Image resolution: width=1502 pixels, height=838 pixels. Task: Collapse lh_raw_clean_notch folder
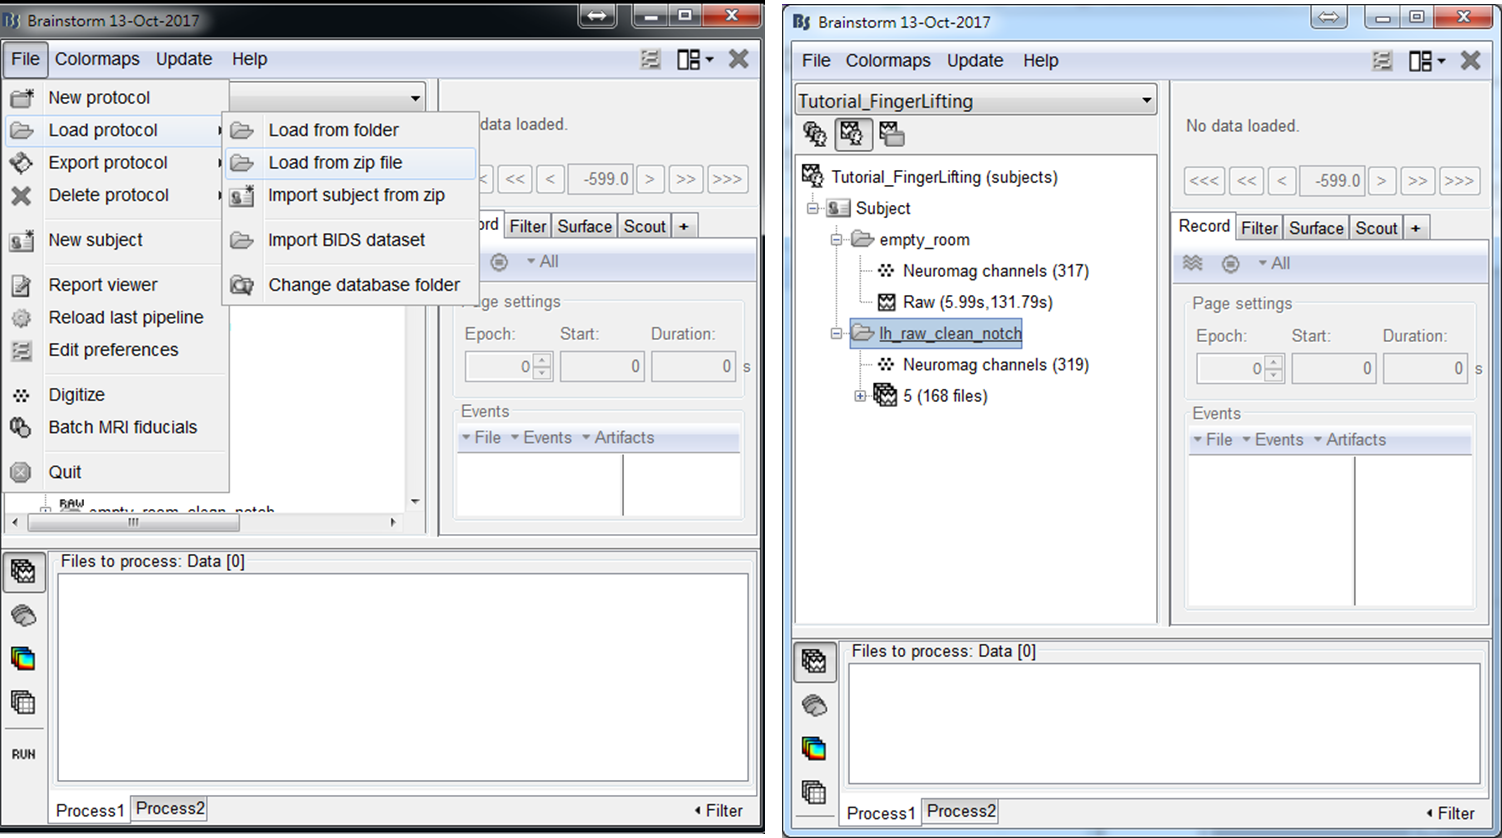(x=837, y=334)
